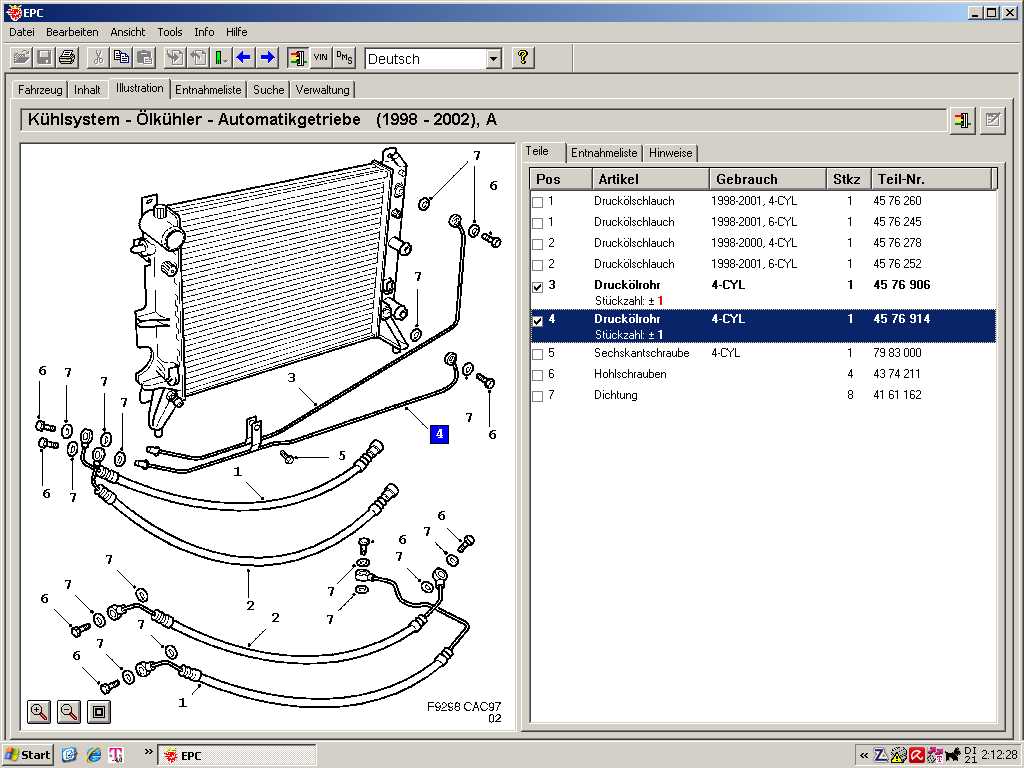Viewport: 1024px width, 768px height.
Task: Toggle the colored parts list toolbar icon
Action: coord(297,58)
